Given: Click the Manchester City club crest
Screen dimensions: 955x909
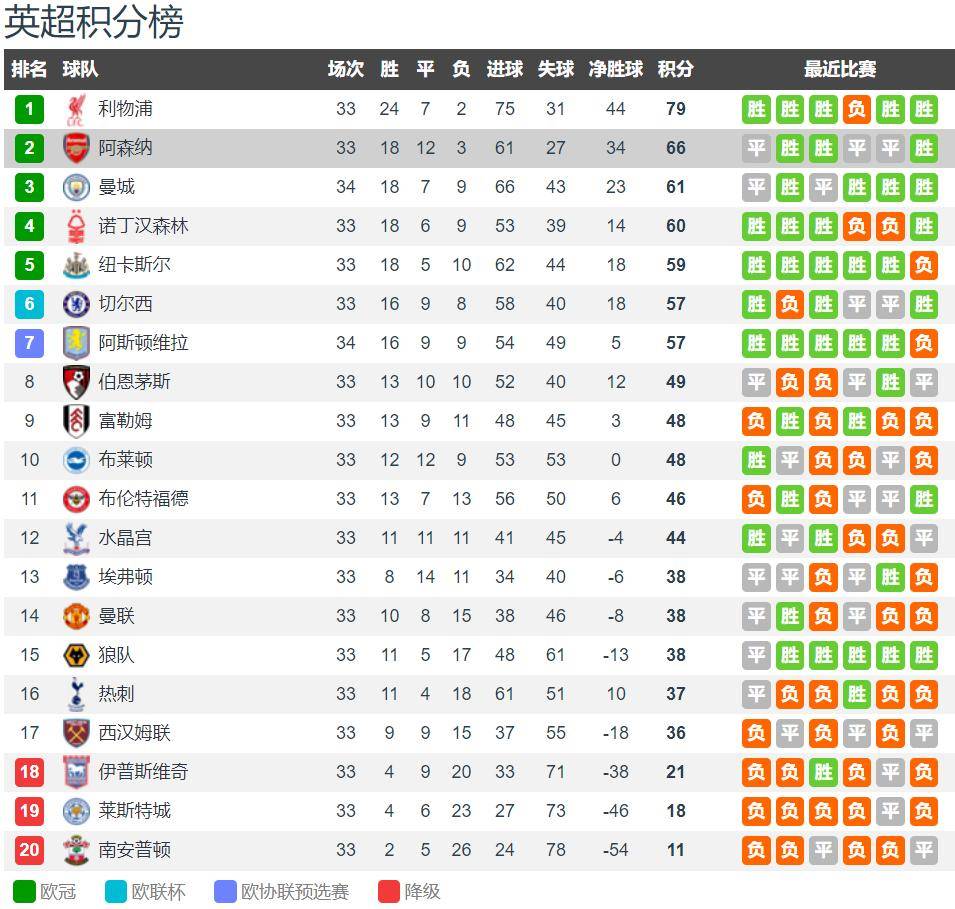Looking at the screenshot, I should 76,187.
